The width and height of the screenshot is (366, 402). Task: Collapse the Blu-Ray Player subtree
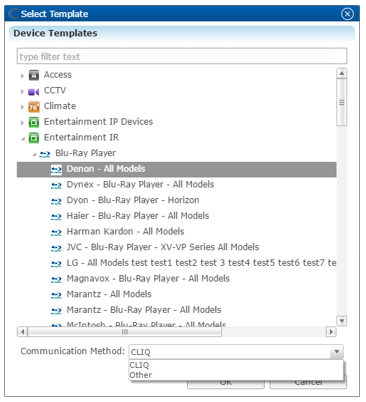coord(34,154)
